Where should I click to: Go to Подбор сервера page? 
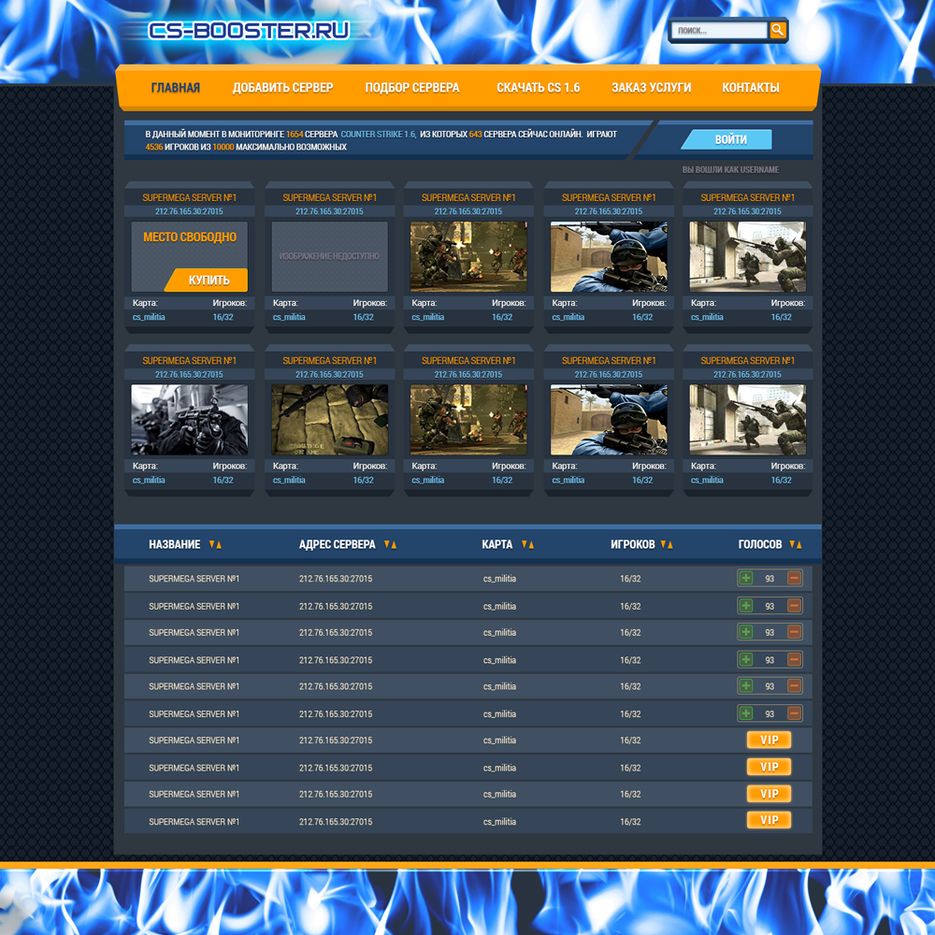coord(412,88)
